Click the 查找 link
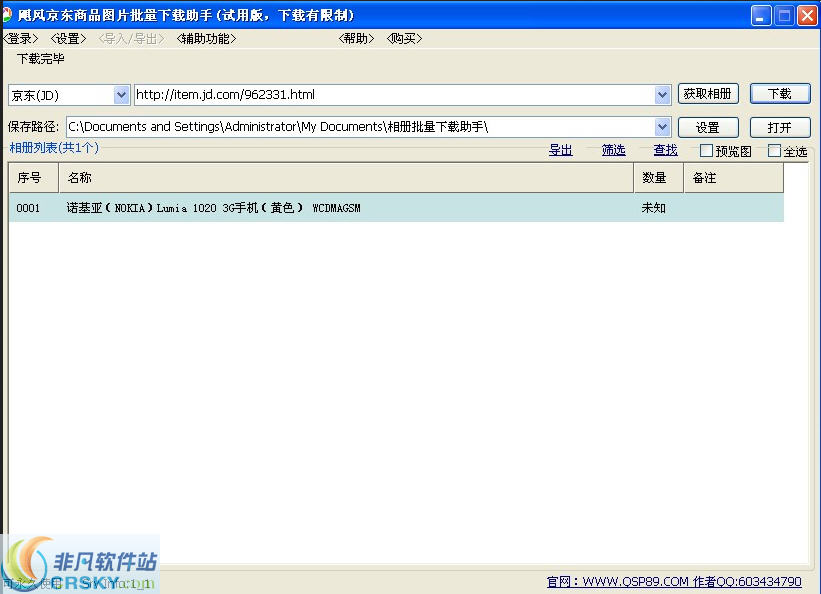Image resolution: width=821 pixels, height=594 pixels. pyautogui.click(x=665, y=150)
